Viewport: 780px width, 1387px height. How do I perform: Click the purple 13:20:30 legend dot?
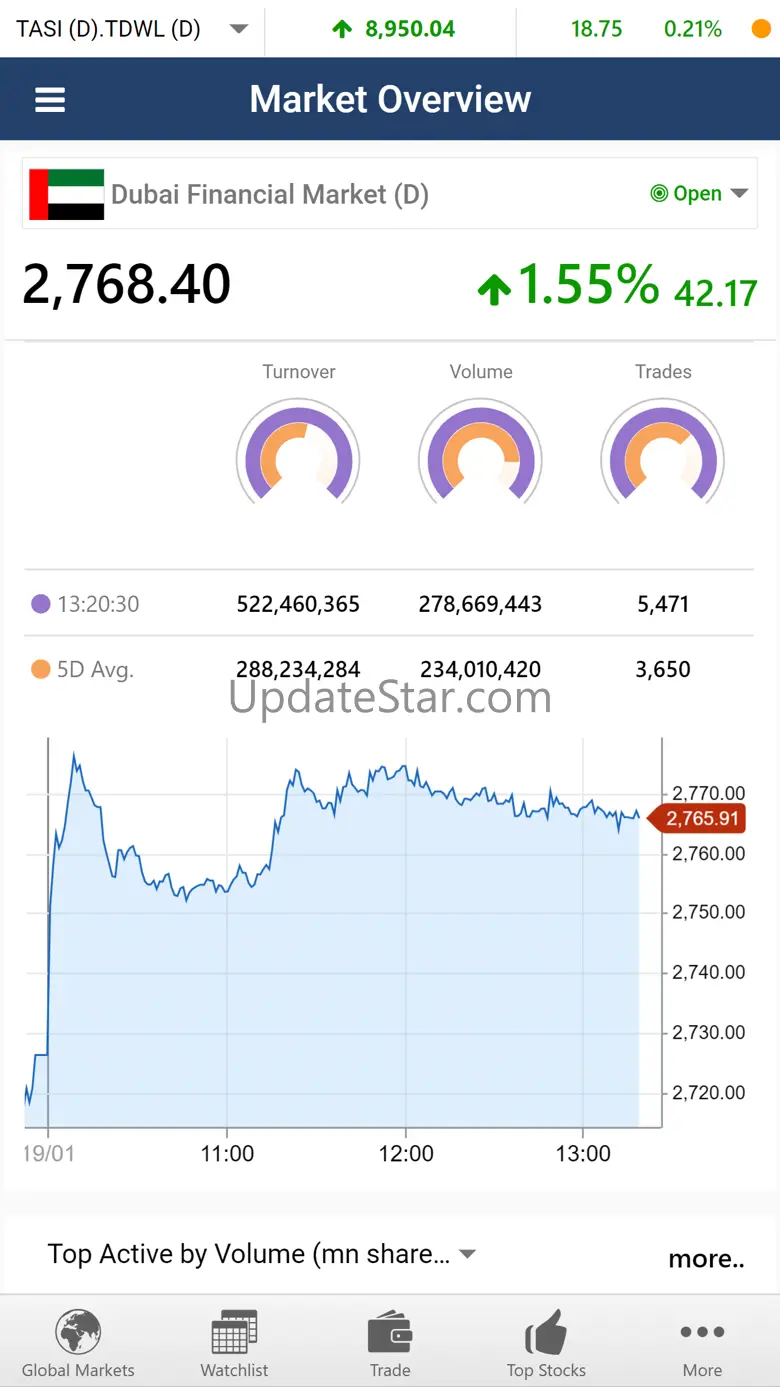click(x=41, y=604)
